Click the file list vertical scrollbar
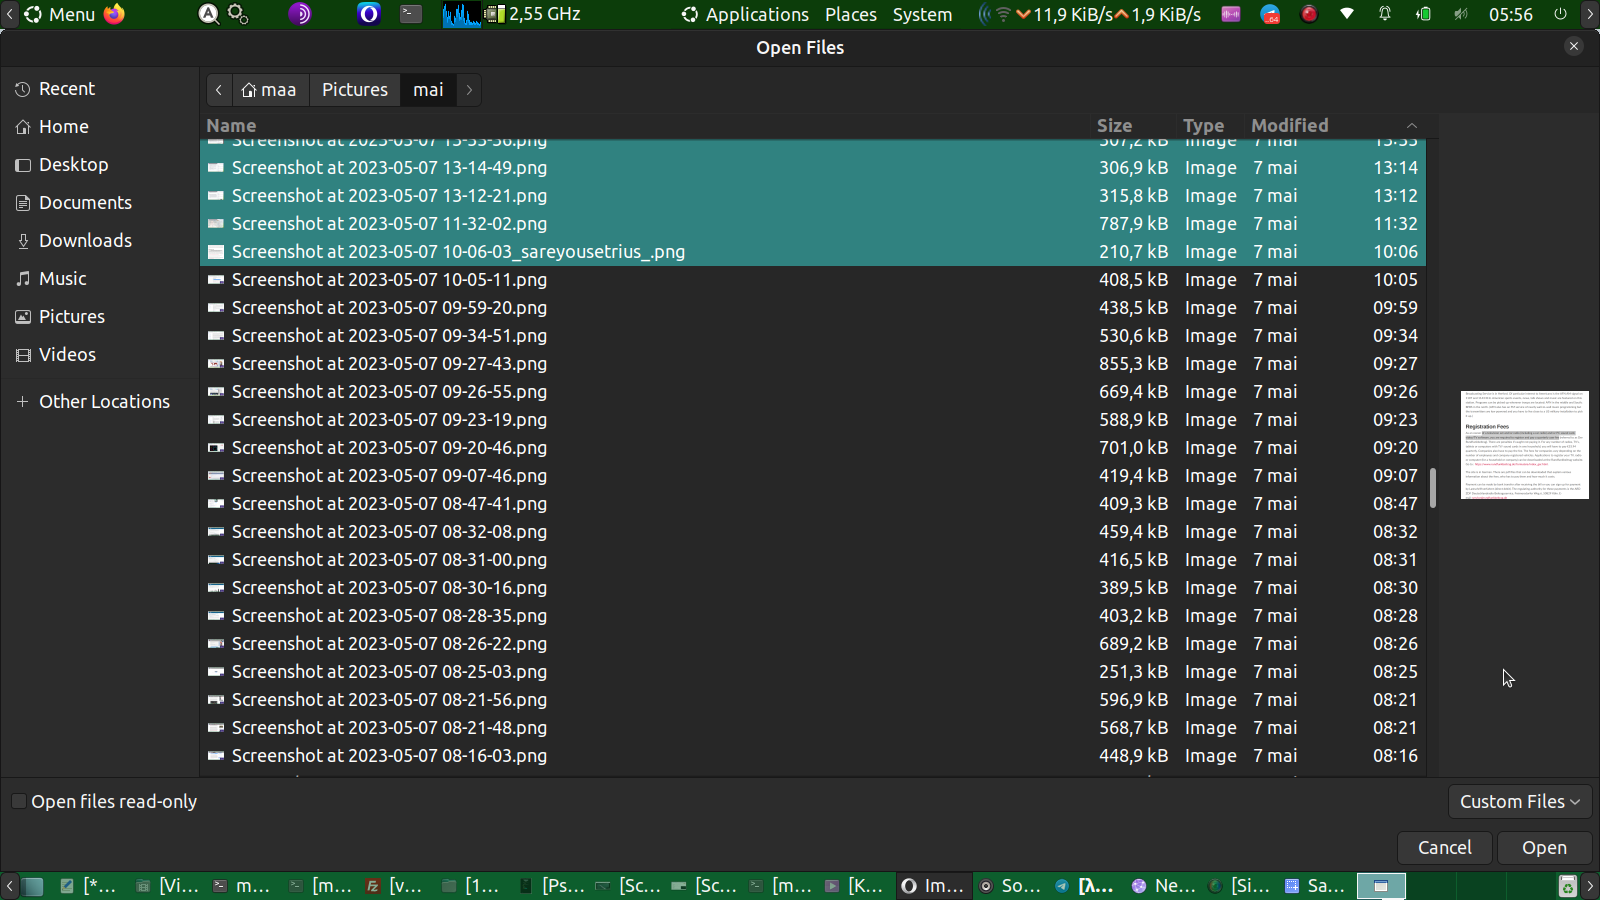 coord(1432,487)
